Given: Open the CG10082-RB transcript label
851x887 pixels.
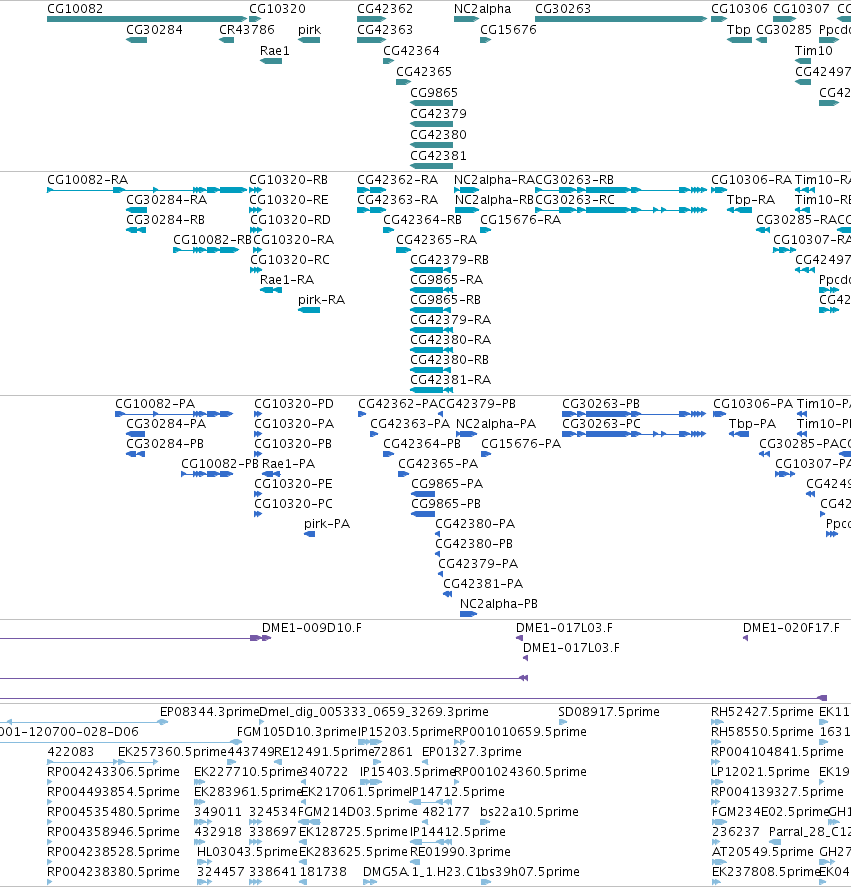Looking at the screenshot, I should pos(212,240).
